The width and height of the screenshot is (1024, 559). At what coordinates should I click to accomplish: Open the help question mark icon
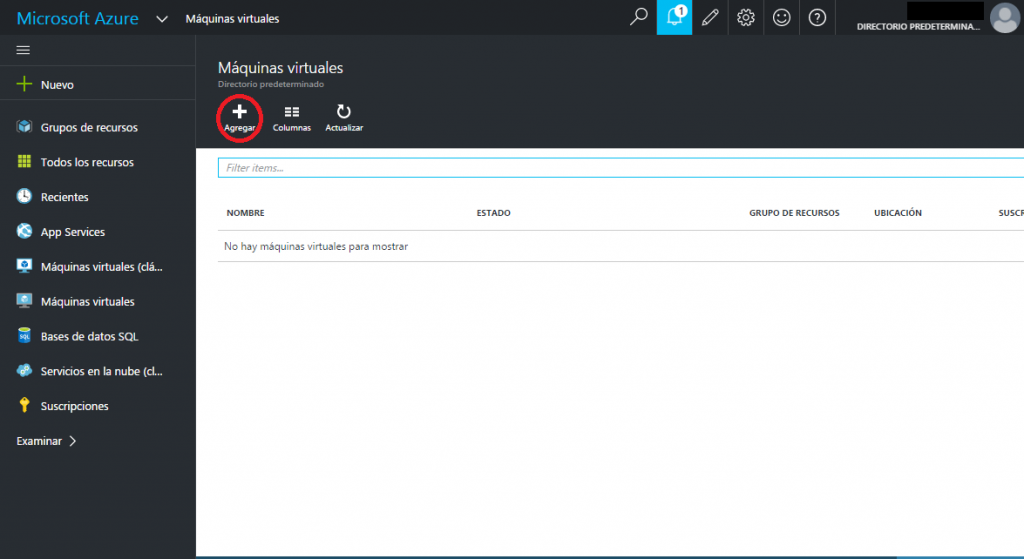(817, 17)
